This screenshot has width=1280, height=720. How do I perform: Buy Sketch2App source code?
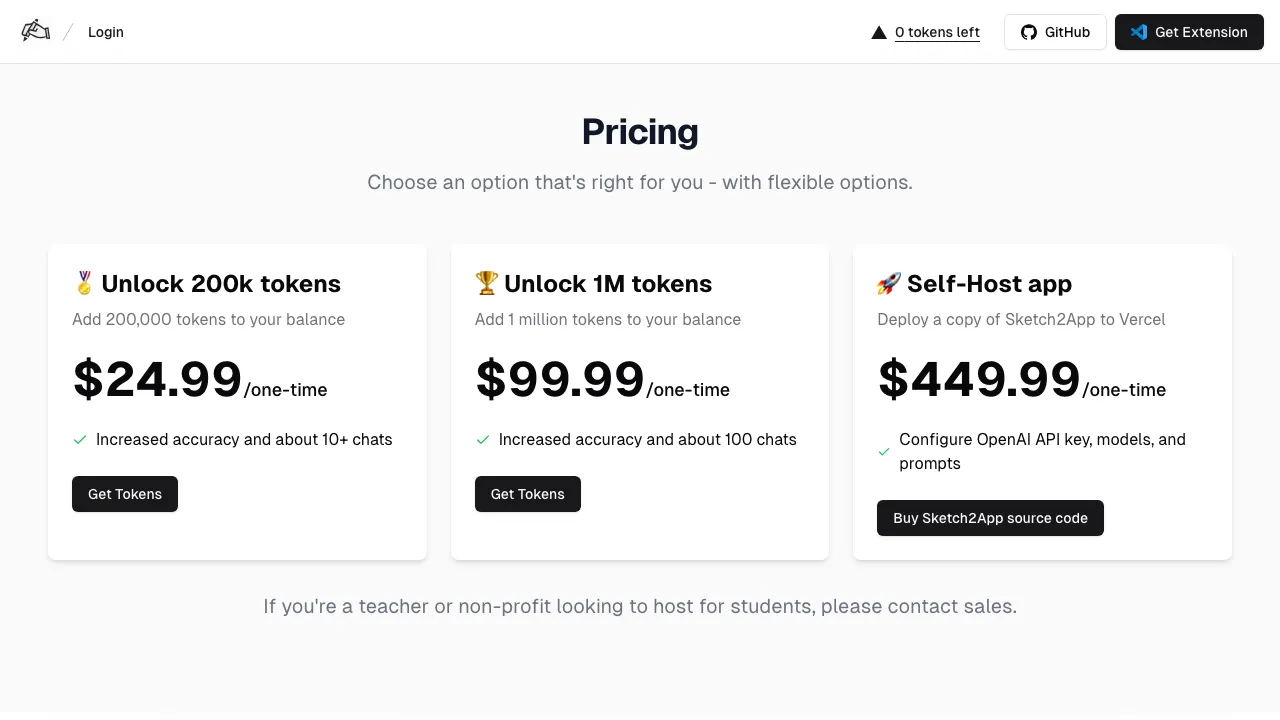pyautogui.click(x=990, y=518)
